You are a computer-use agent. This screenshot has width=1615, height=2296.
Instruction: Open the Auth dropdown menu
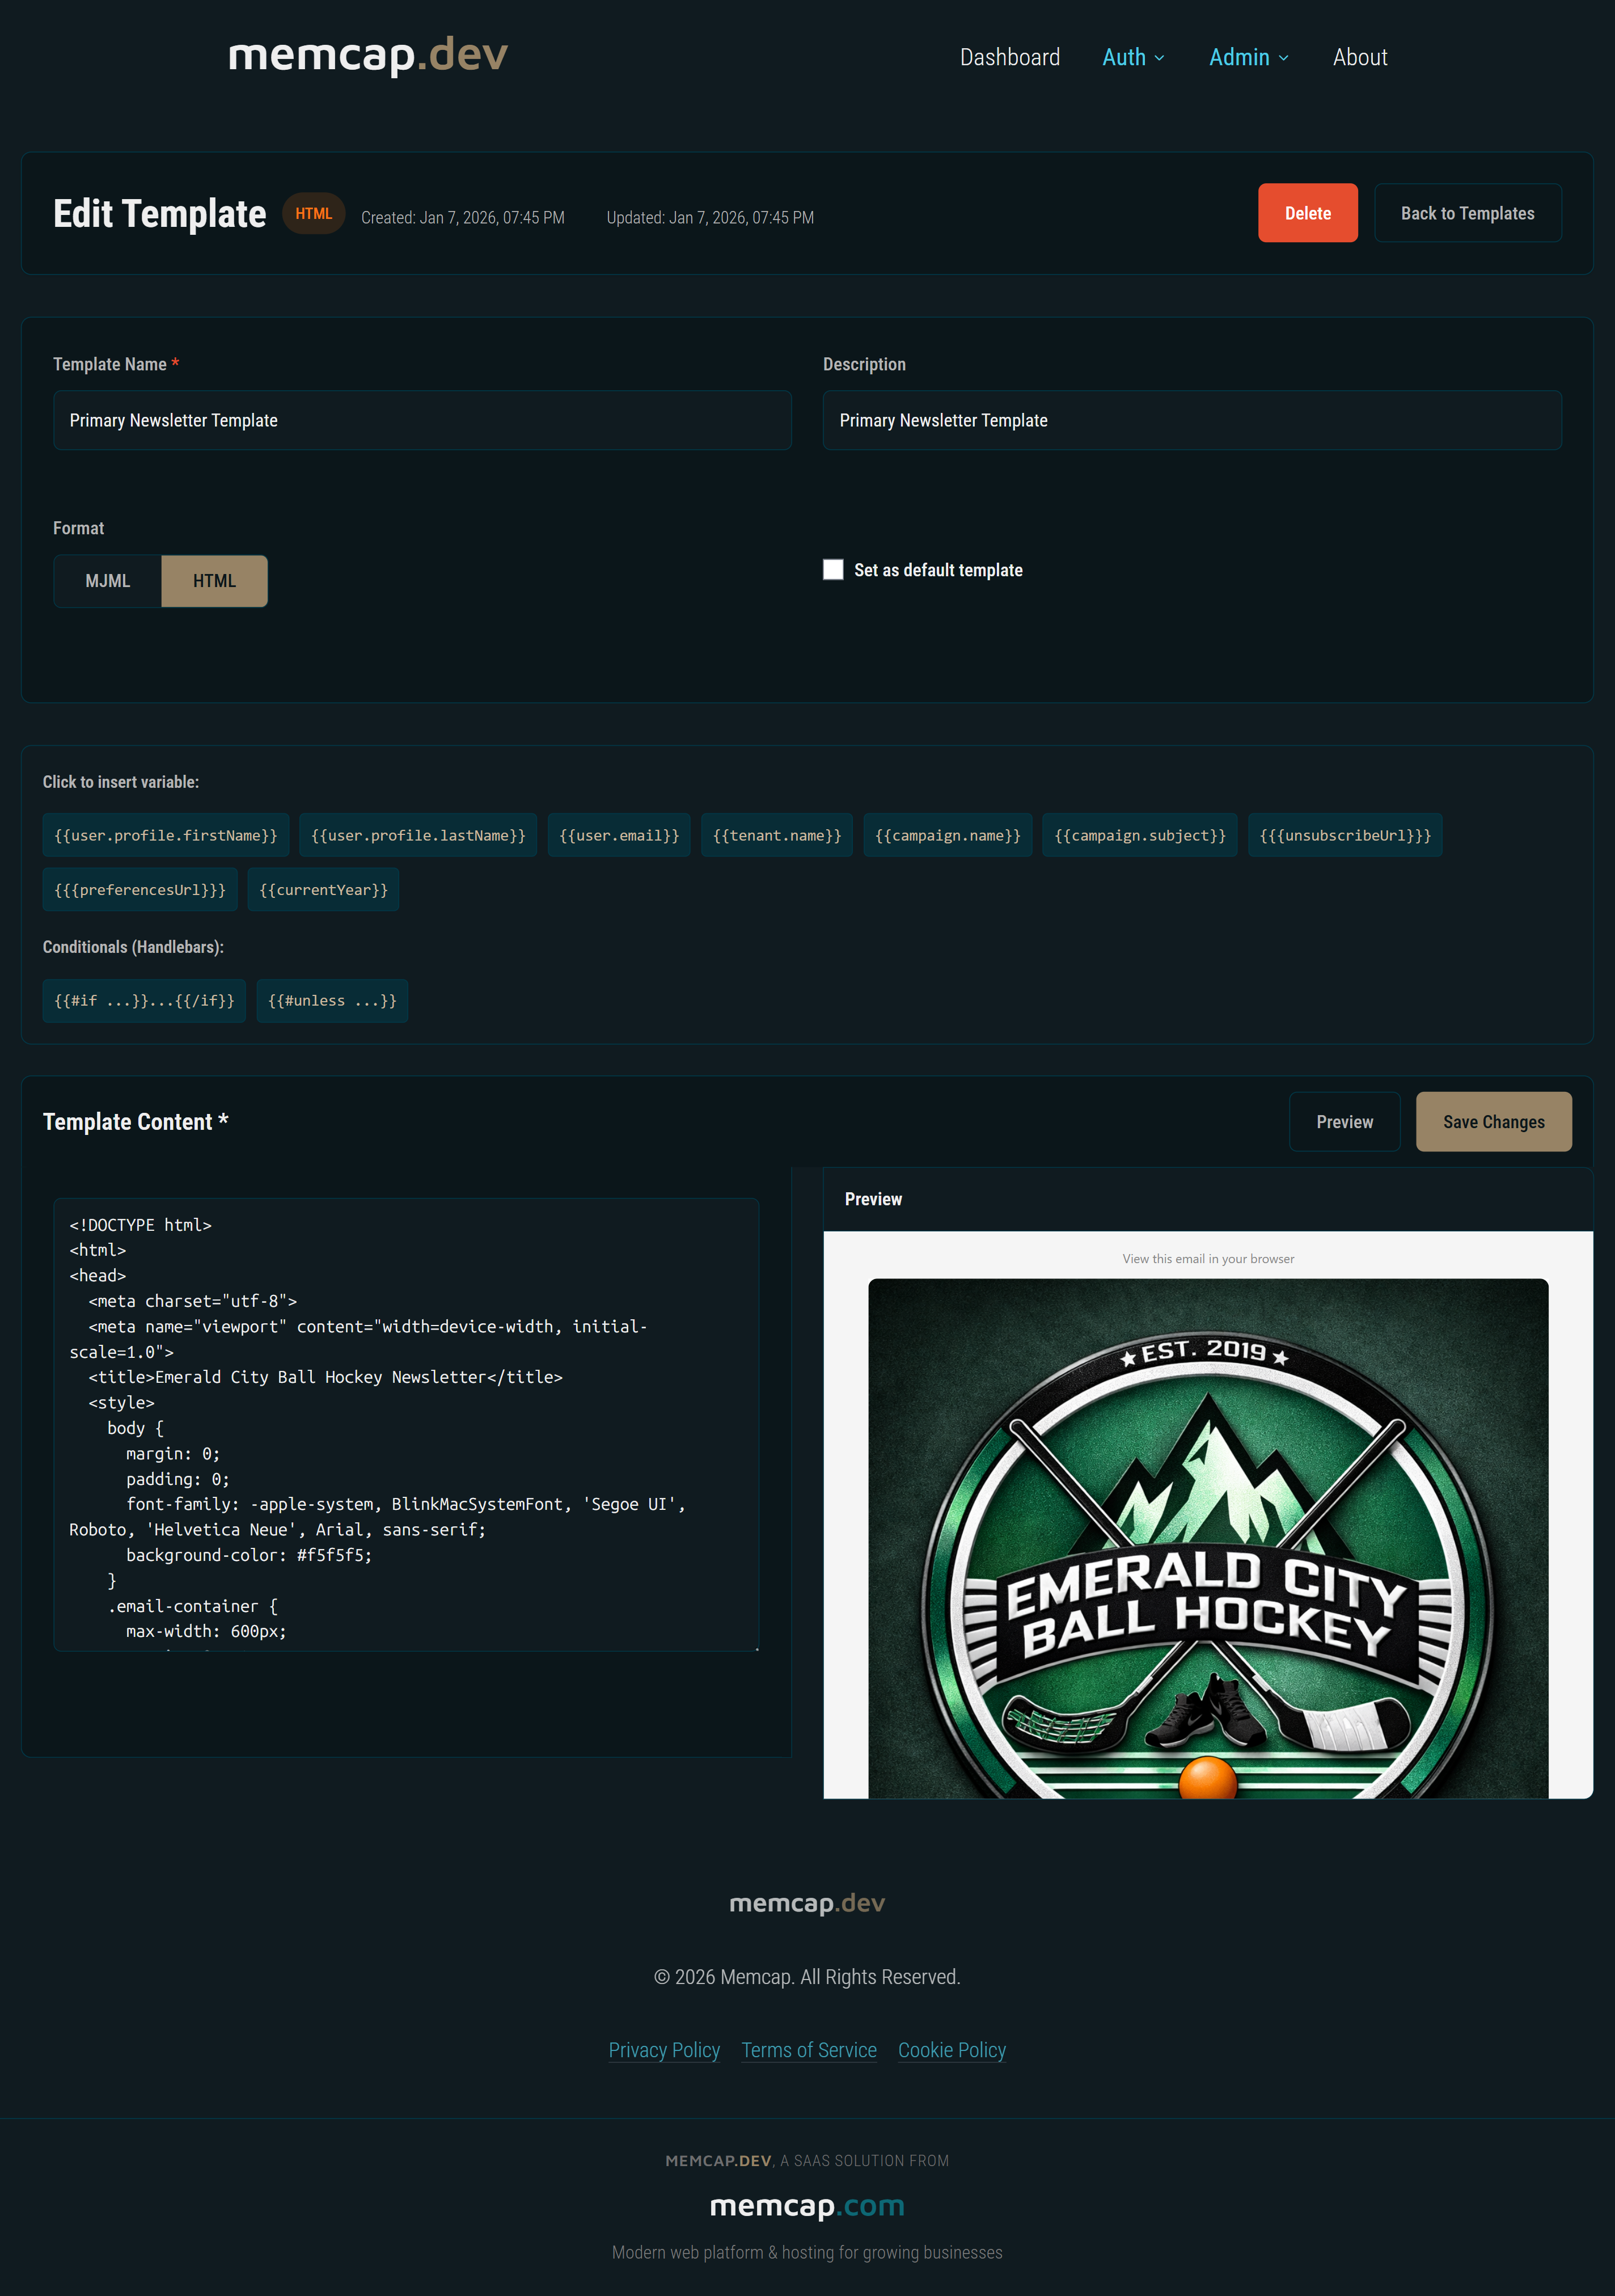coord(1131,57)
